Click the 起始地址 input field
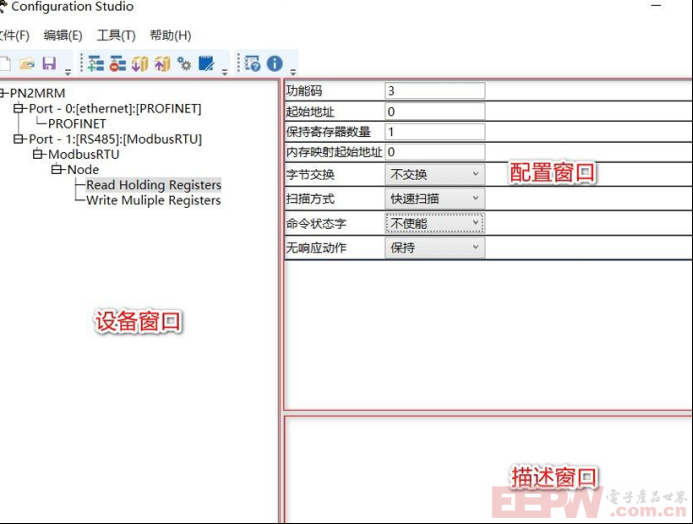Screen dimensions: 693x524 (434, 111)
